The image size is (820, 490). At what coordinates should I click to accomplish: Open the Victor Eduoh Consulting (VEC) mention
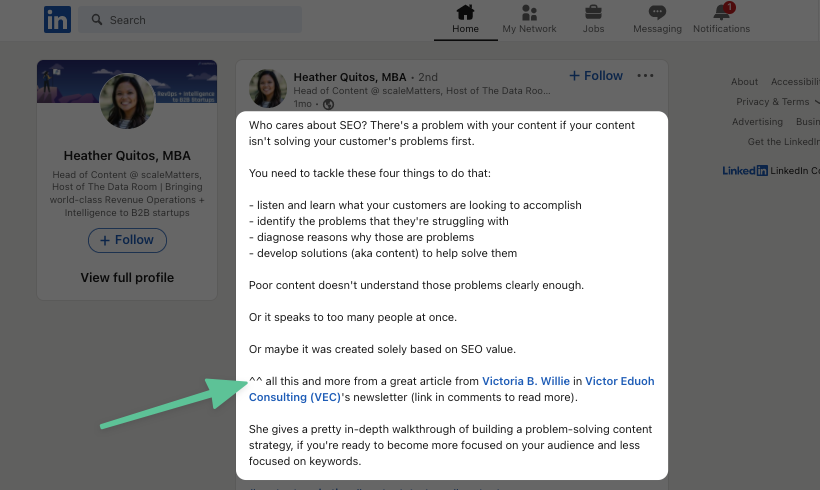[451, 389]
